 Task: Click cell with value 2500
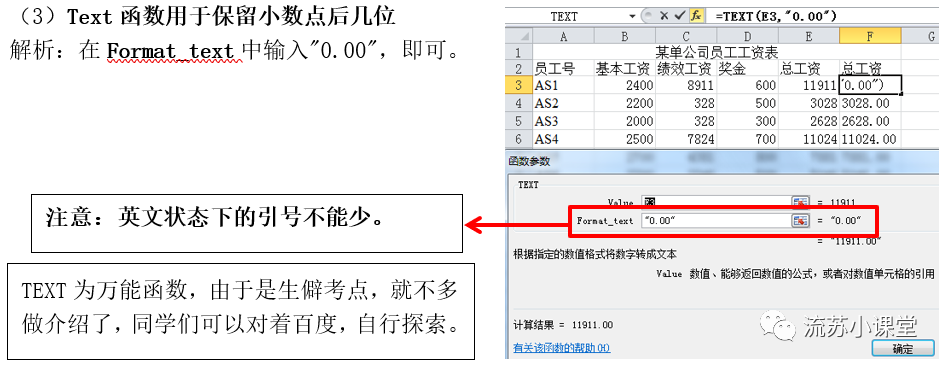tap(625, 139)
